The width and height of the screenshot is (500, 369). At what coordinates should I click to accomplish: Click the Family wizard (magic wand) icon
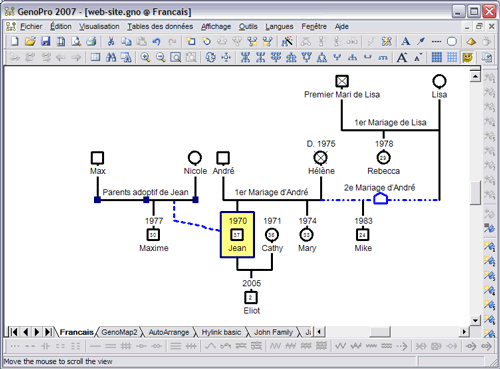[x=287, y=42]
